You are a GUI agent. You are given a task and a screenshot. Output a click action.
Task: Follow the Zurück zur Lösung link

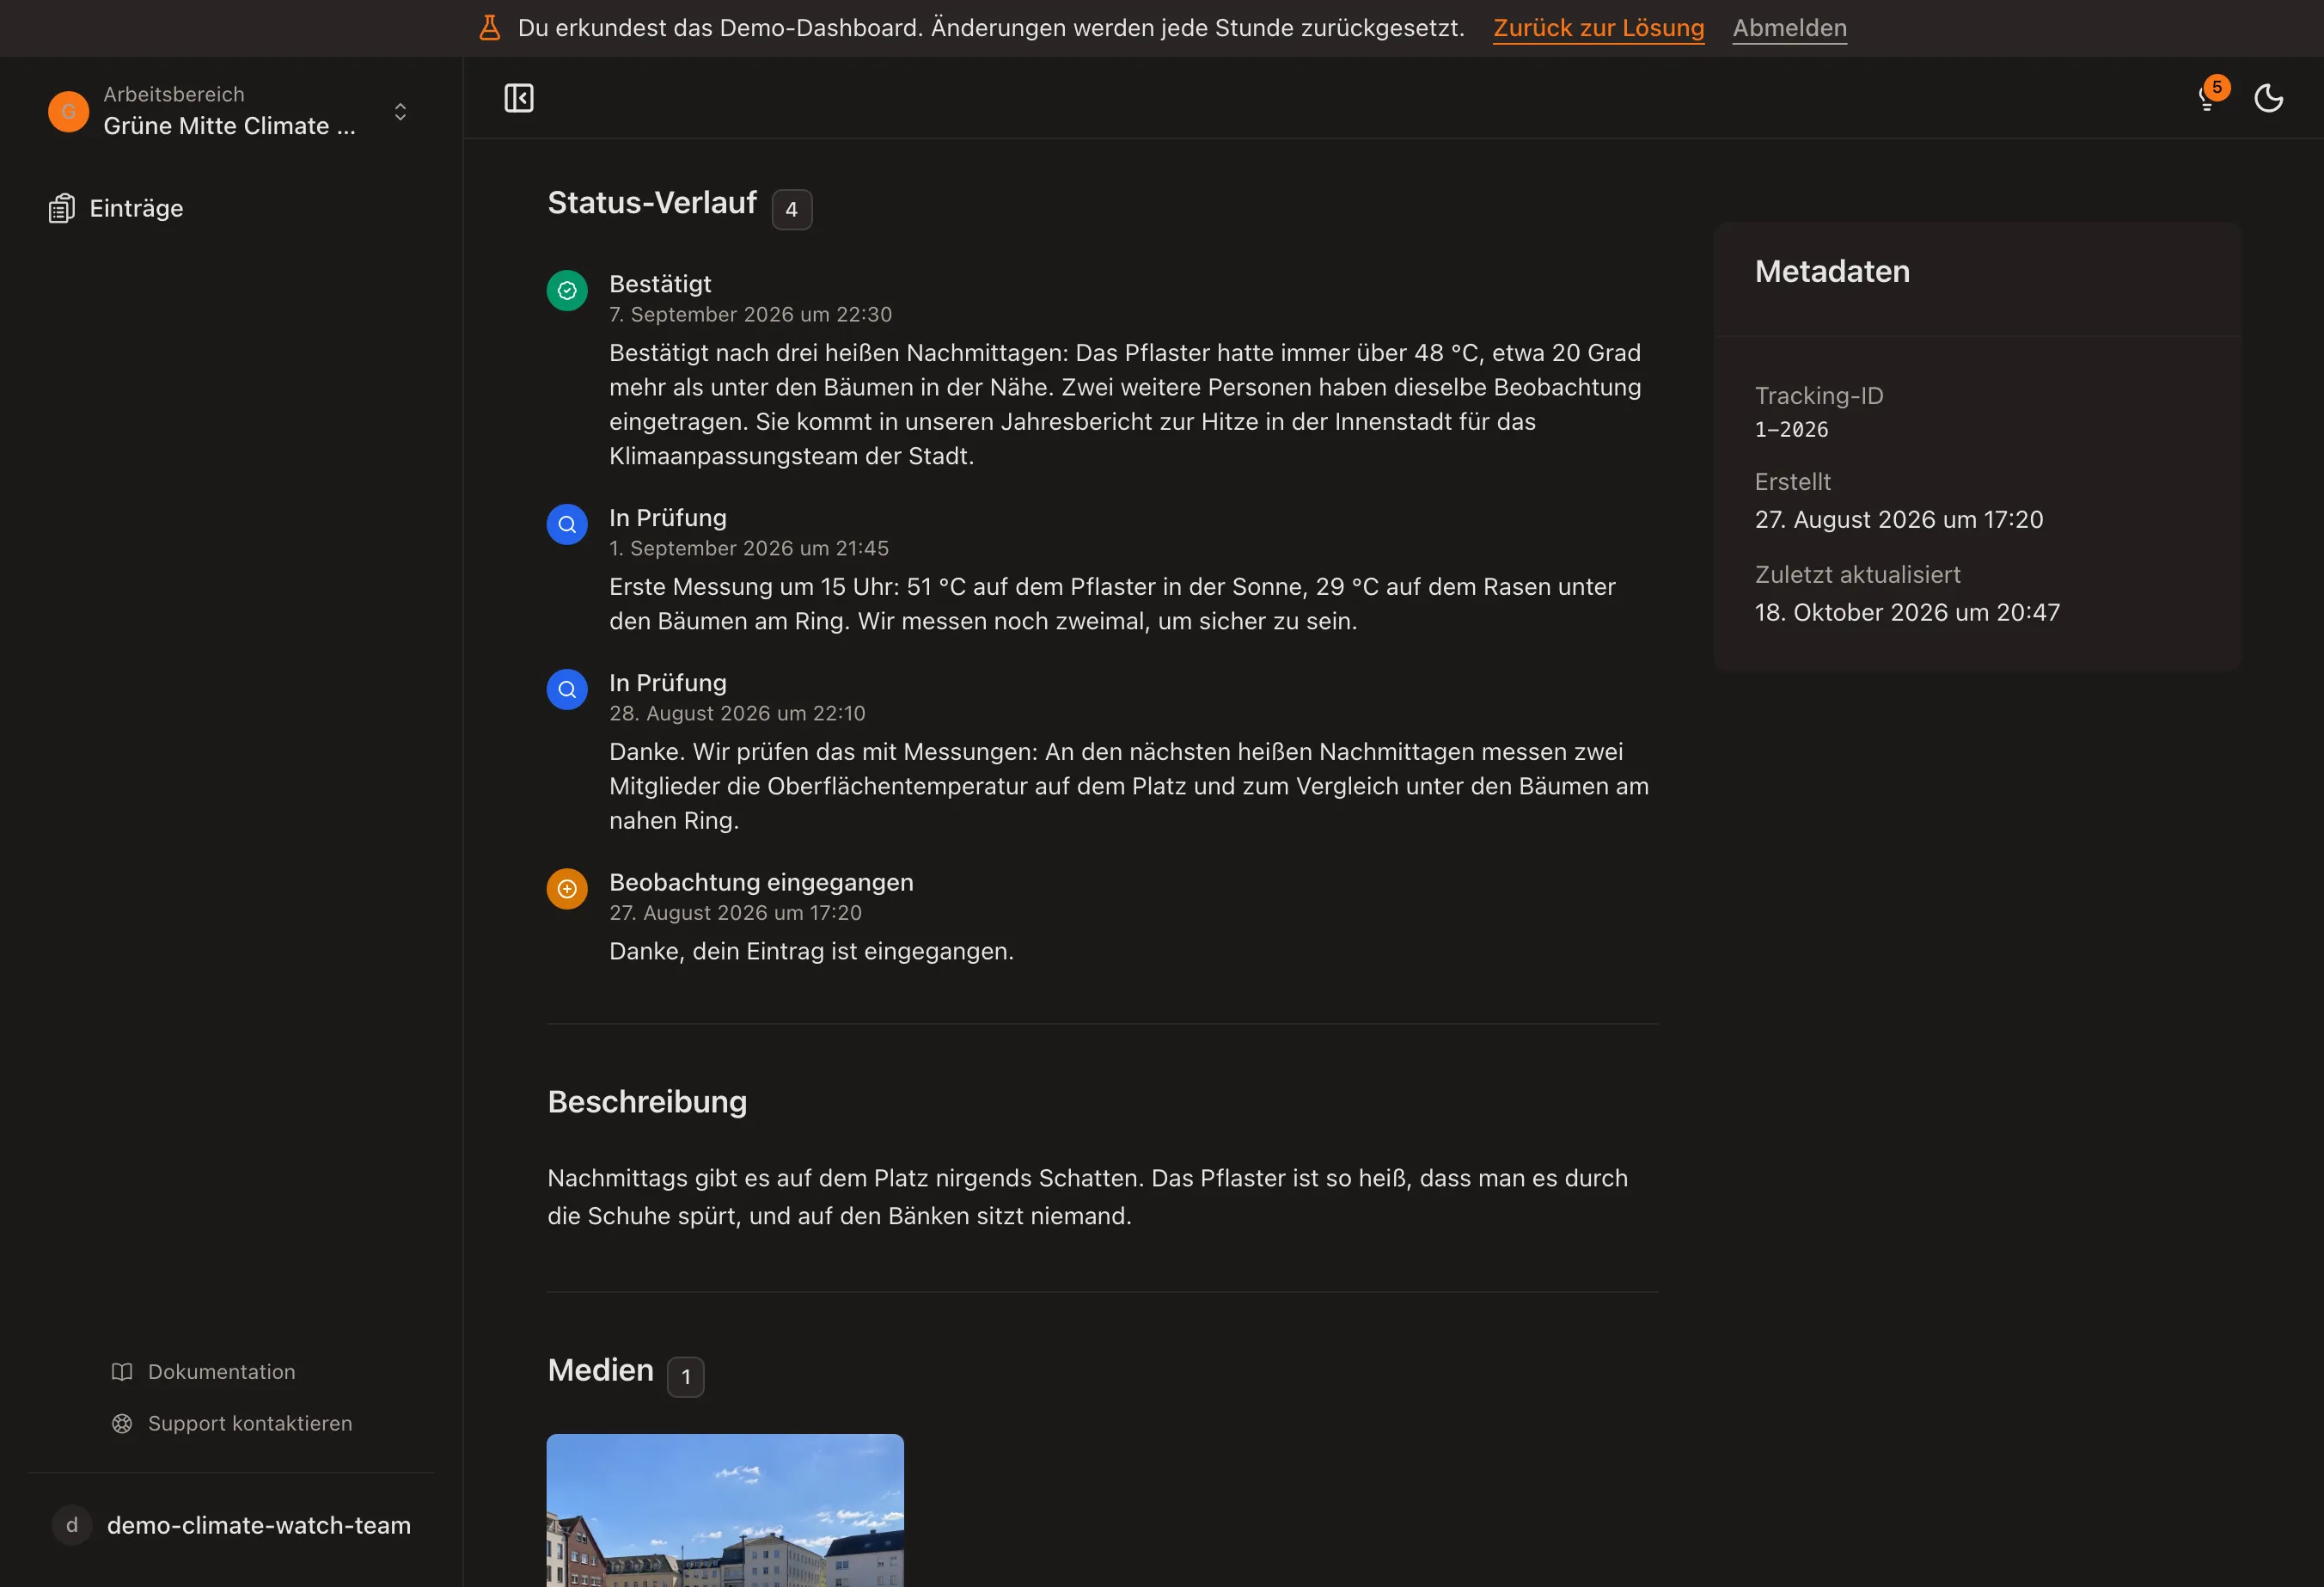click(1598, 28)
